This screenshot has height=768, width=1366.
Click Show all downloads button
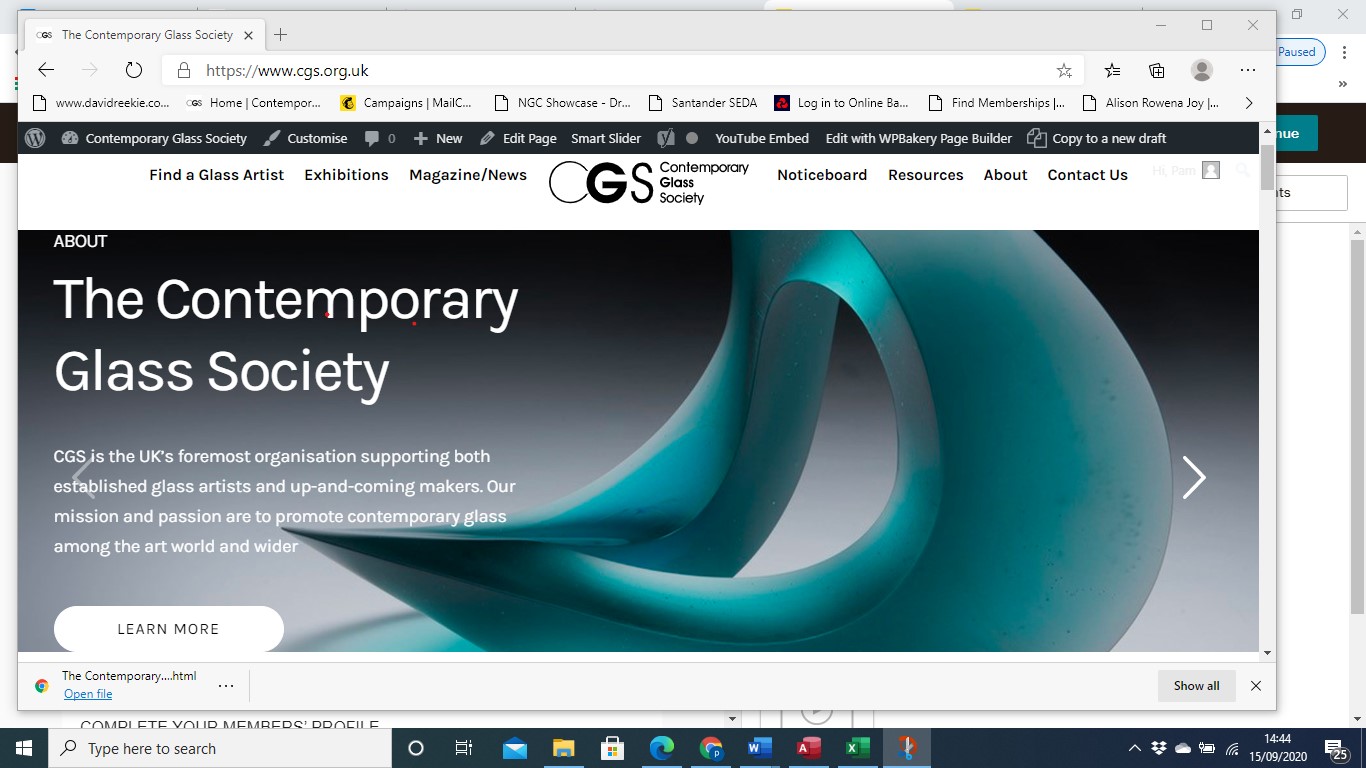pyautogui.click(x=1196, y=686)
